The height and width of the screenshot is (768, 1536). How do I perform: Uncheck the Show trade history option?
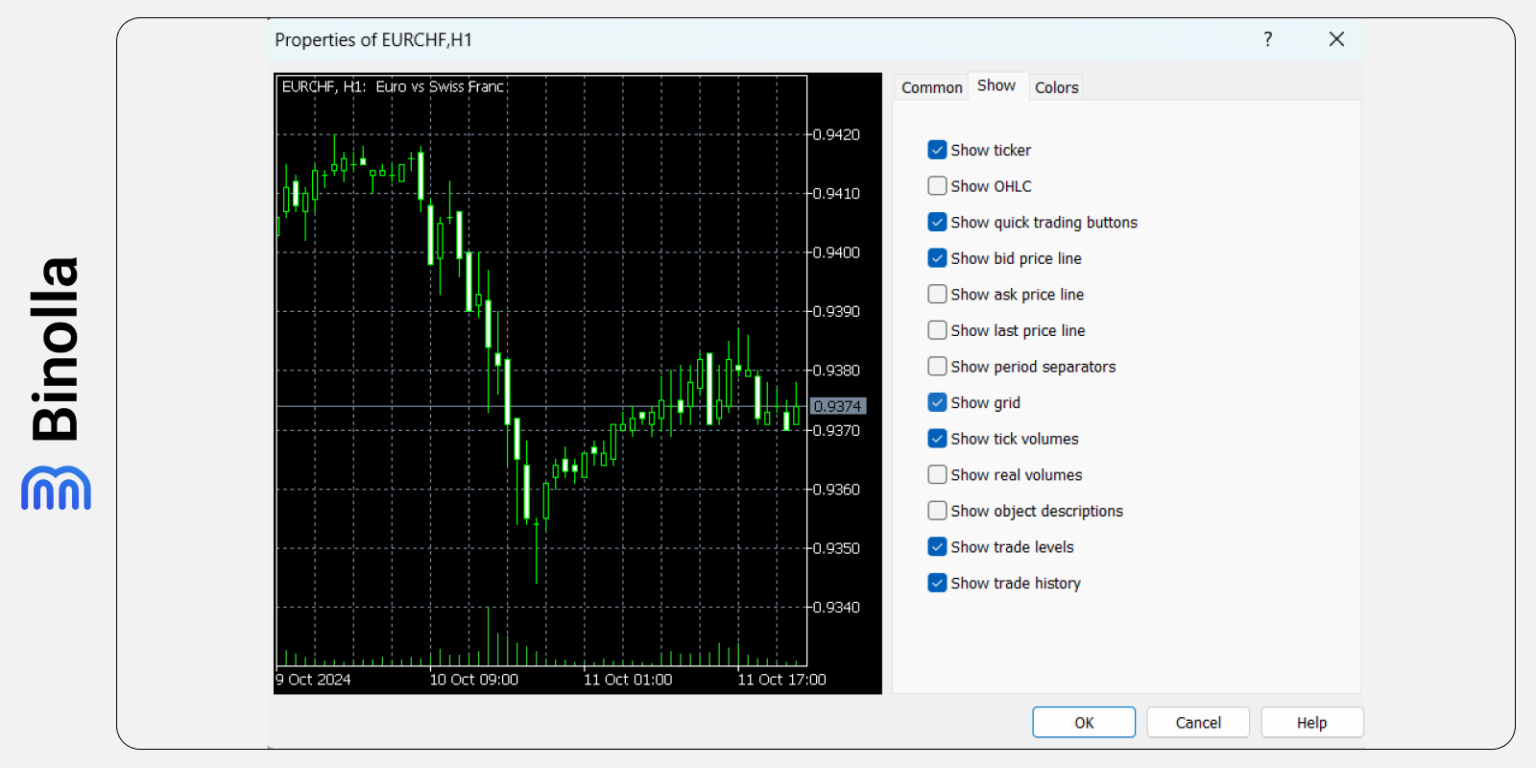coord(937,582)
